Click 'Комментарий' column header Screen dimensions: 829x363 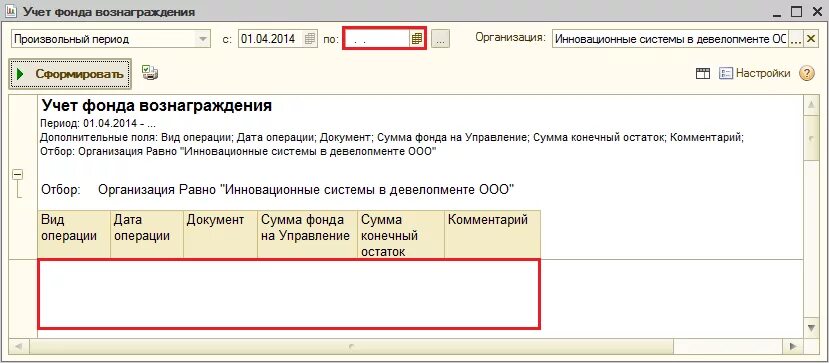492,234
